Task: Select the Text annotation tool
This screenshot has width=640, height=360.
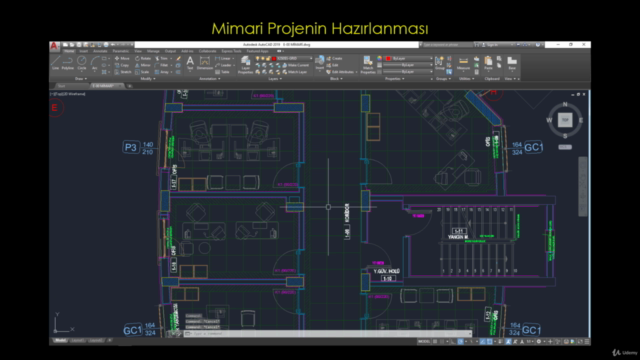Action: coord(190,64)
